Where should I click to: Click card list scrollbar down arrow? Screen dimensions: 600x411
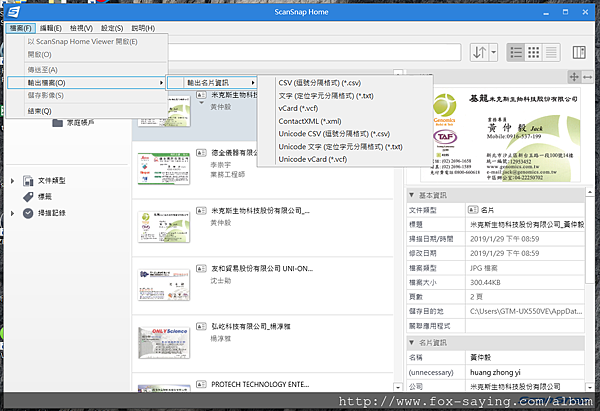398,387
